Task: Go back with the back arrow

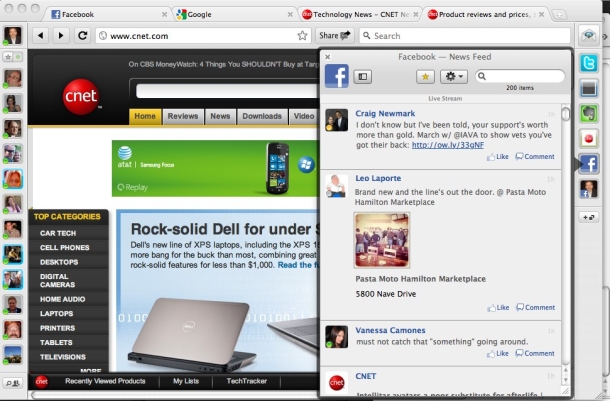Action: coord(40,36)
